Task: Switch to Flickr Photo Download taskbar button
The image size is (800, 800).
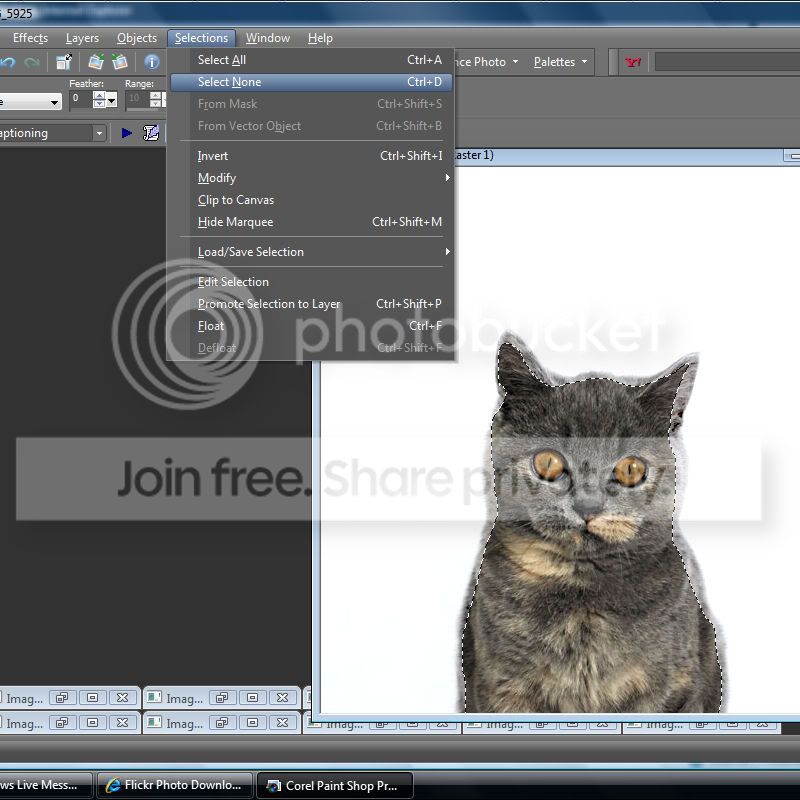Action: (x=174, y=785)
